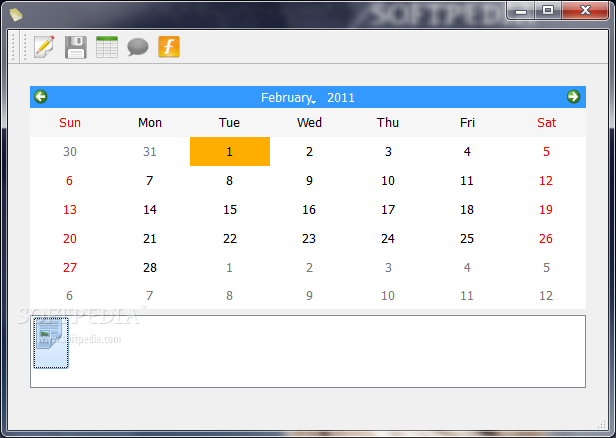Select Tuesday February 8 in black
Screen dimensions: 616x438
[x=229, y=180]
